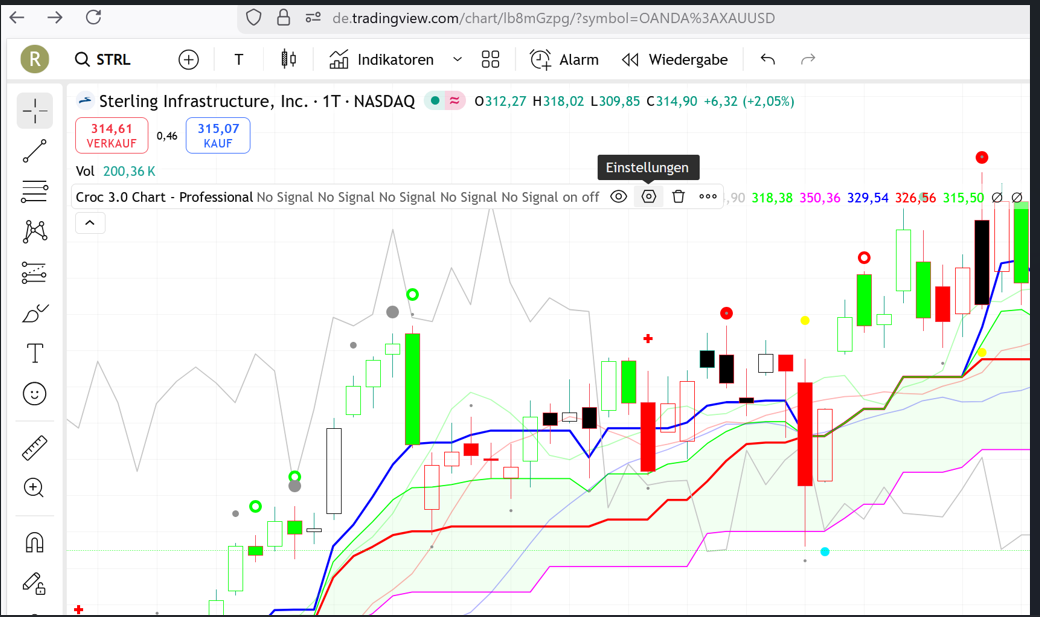Click the STRL symbol search field
The height and width of the screenshot is (617, 1040).
tap(103, 60)
